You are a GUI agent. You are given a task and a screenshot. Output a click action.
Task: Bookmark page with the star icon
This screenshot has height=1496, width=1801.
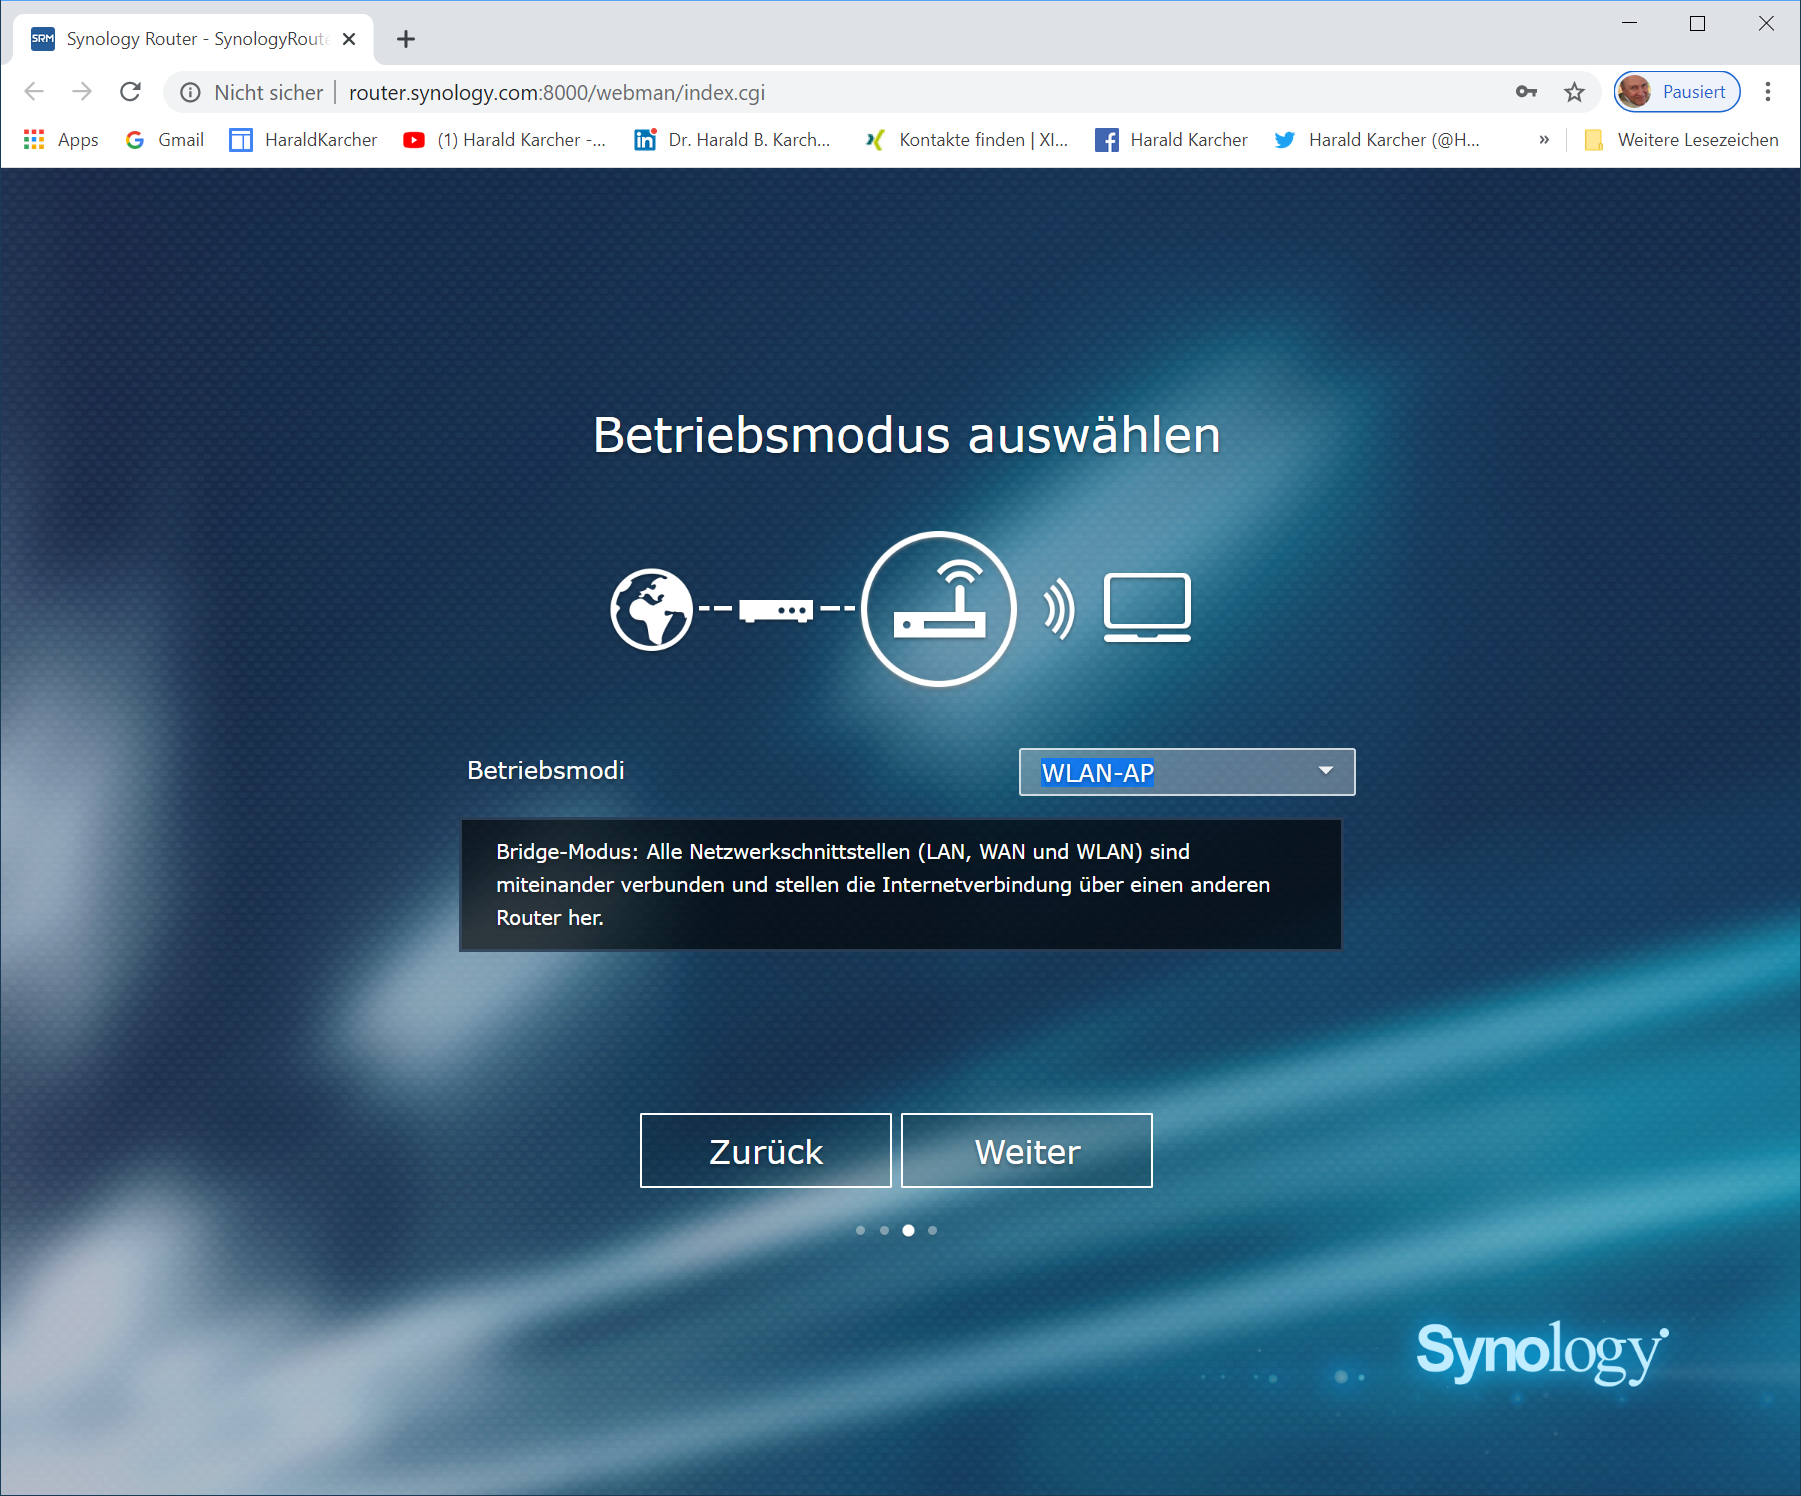tap(1574, 92)
